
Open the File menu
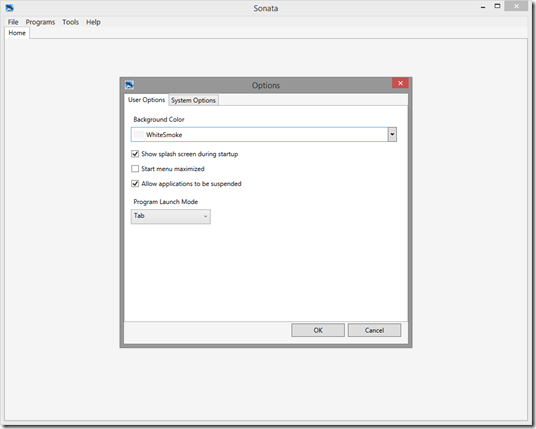point(13,22)
